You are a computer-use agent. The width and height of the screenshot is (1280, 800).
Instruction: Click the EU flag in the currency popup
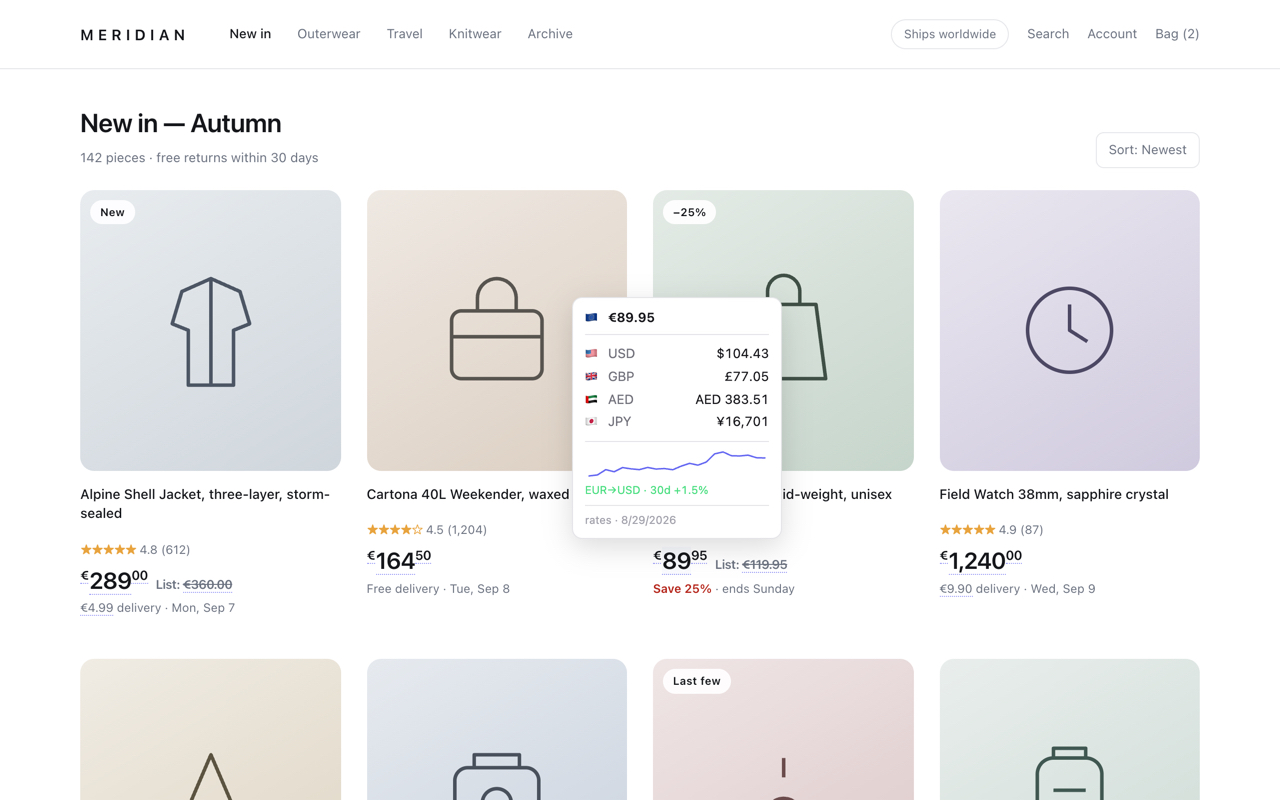(x=591, y=318)
